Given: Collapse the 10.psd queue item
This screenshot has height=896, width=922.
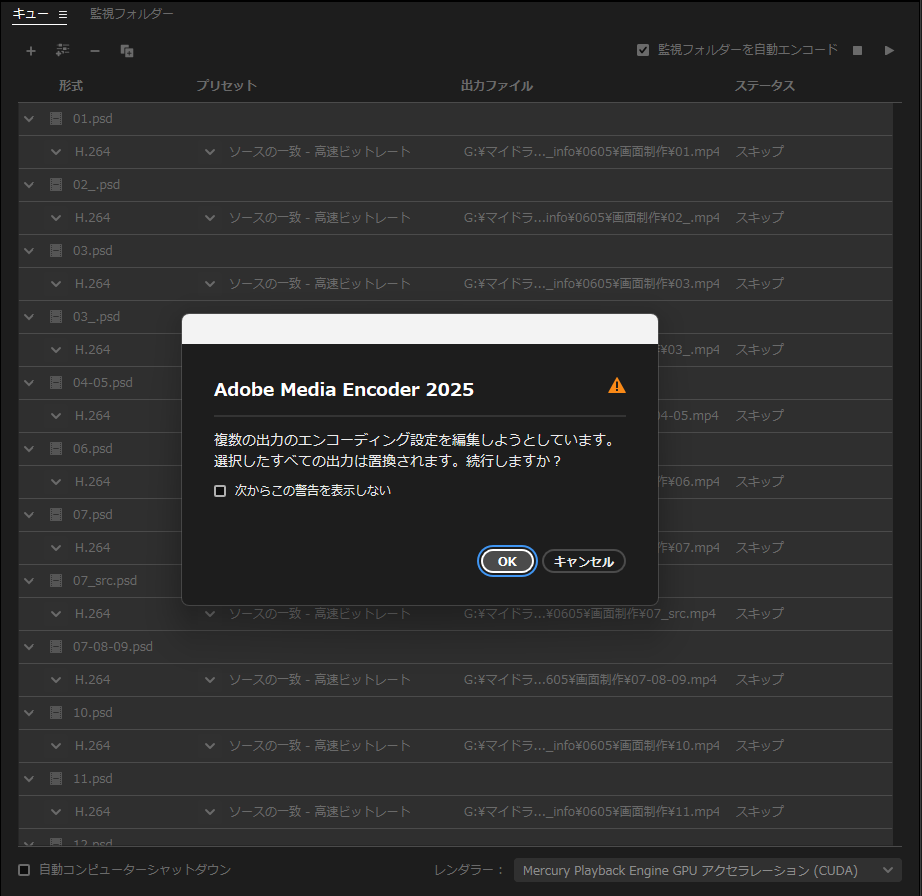Looking at the screenshot, I should (x=29, y=713).
